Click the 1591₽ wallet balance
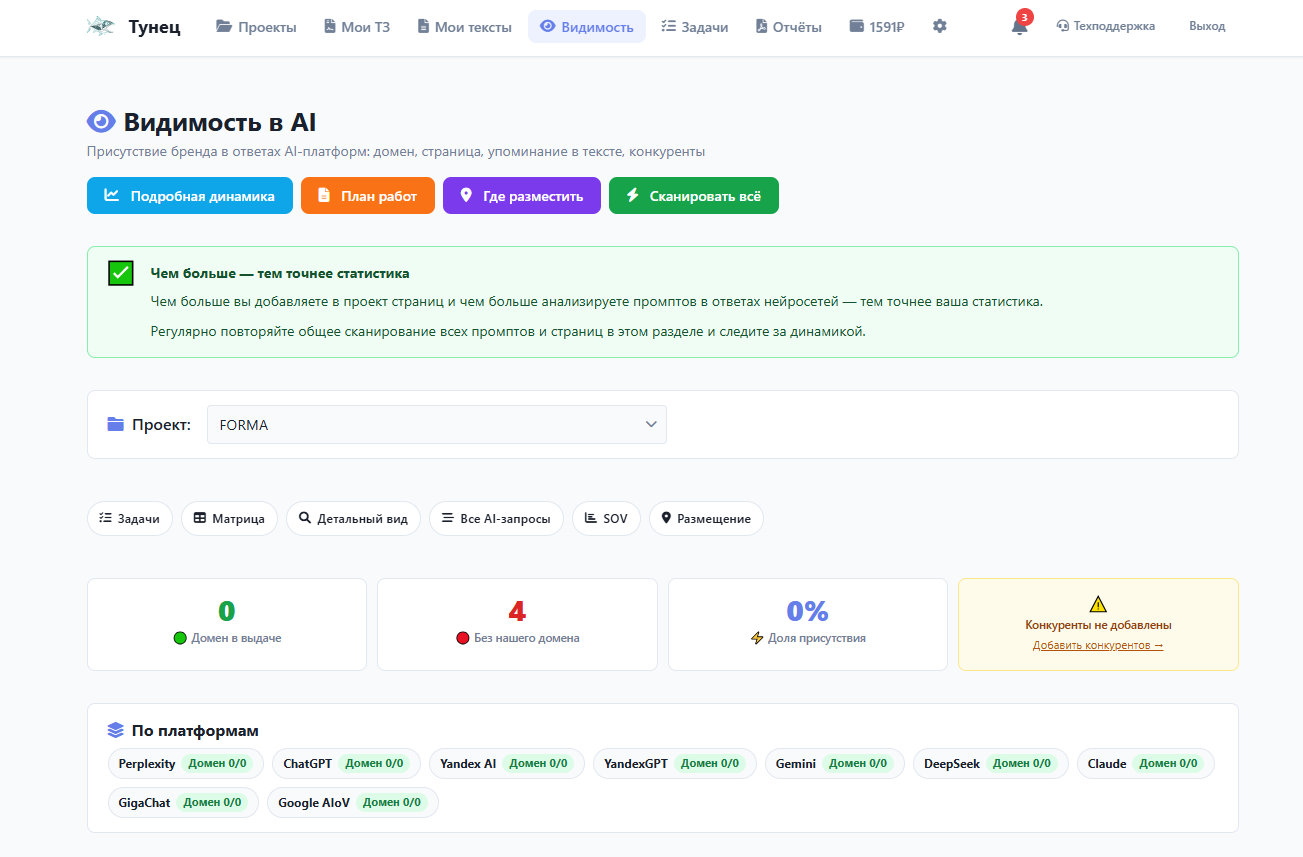The image size is (1303, 857). coord(877,27)
